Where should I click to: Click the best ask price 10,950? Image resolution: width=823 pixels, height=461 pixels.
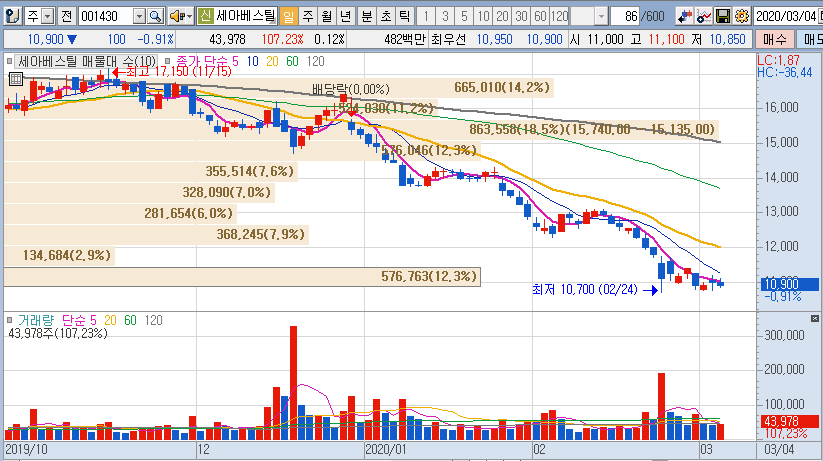494,39
